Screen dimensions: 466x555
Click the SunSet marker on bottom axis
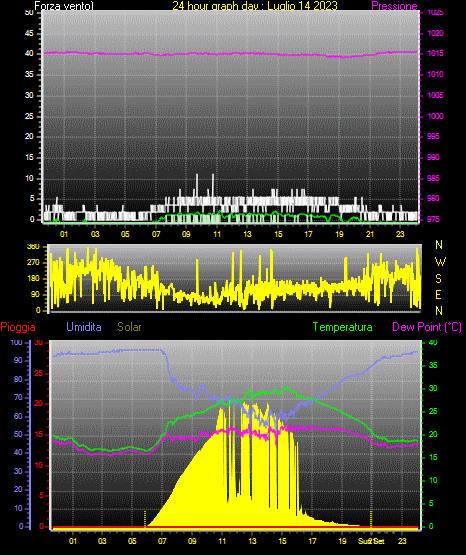click(x=371, y=541)
